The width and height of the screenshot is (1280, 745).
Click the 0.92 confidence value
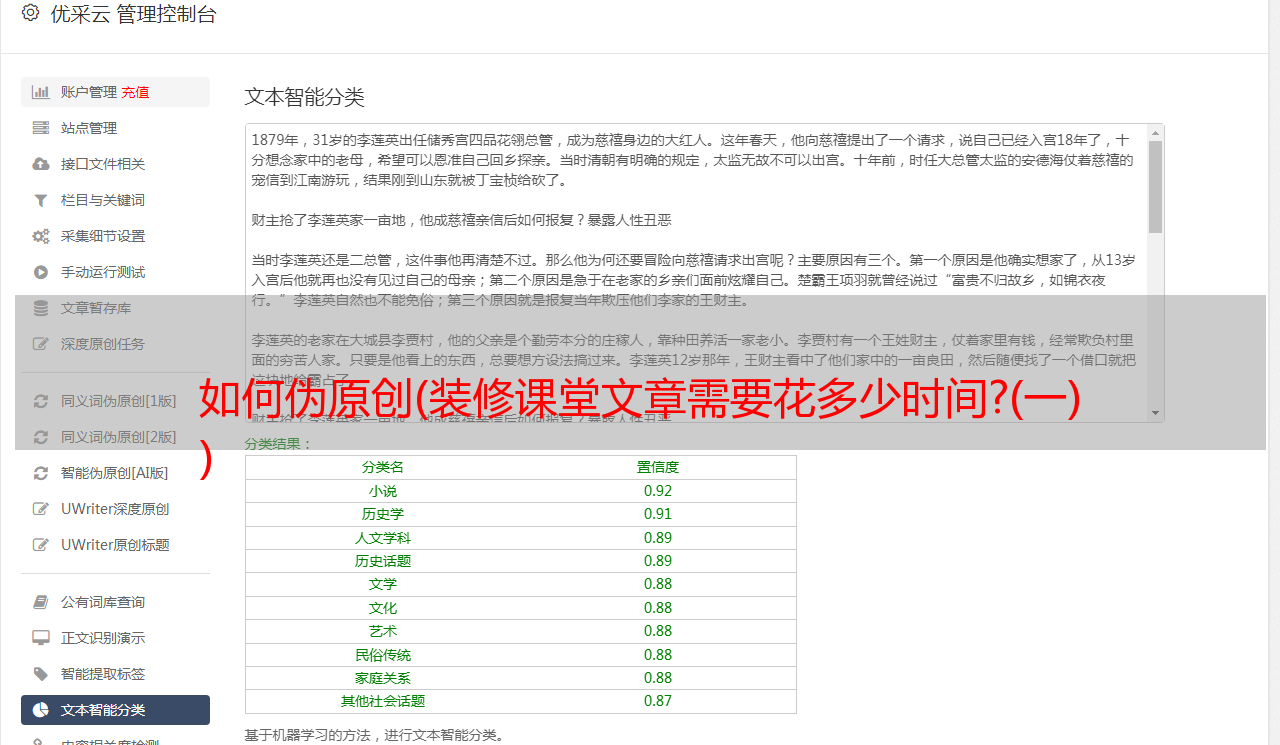coord(658,491)
